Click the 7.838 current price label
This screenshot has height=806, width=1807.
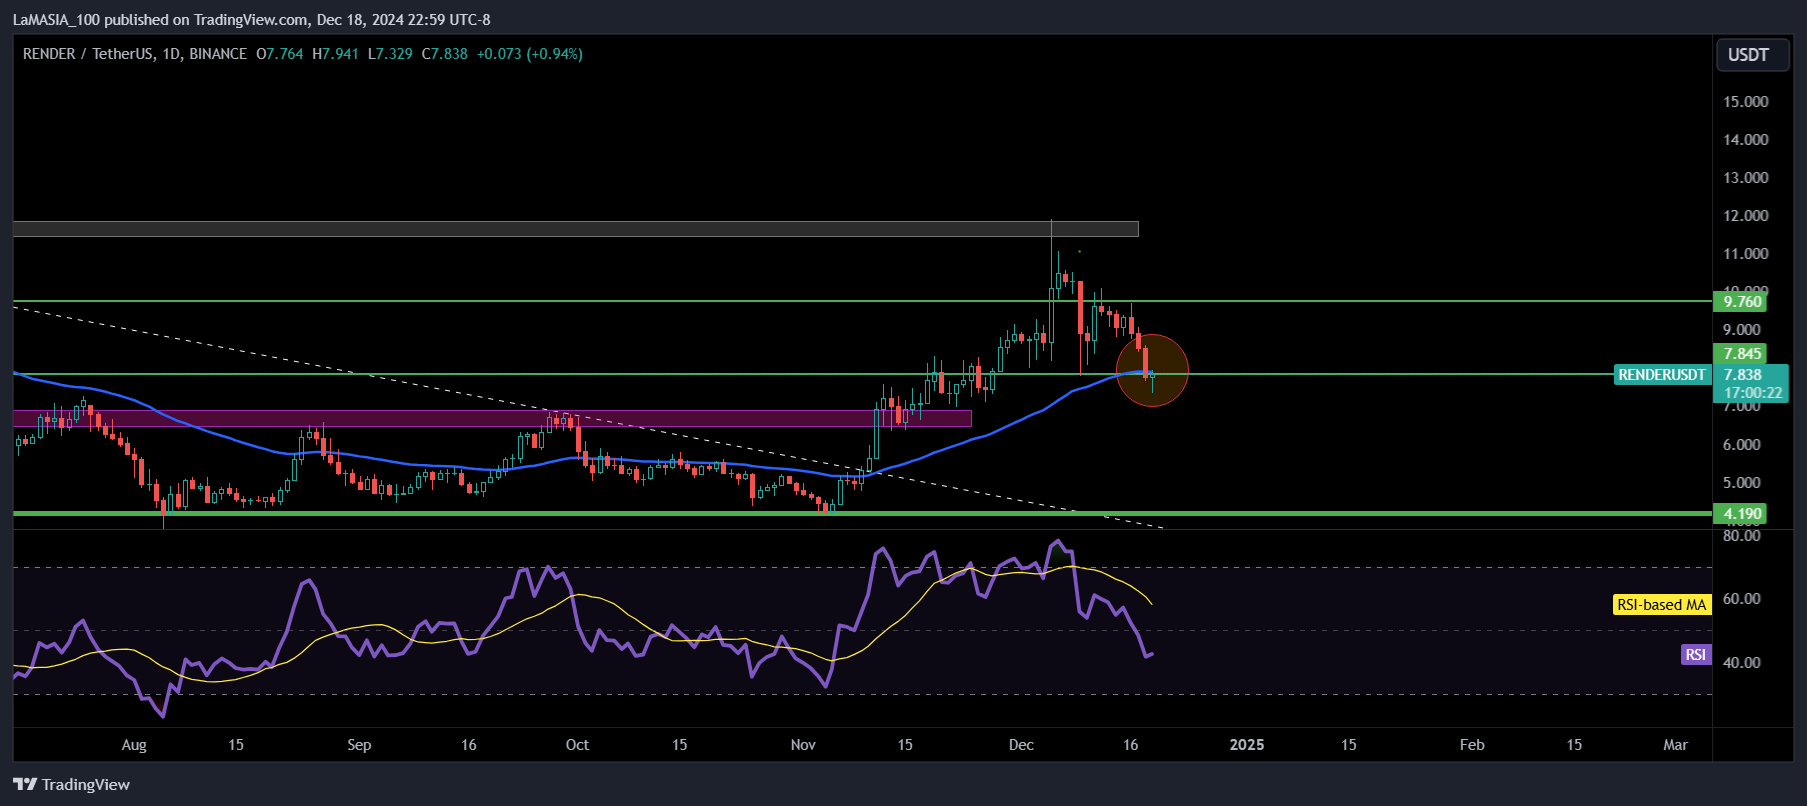tap(1743, 375)
